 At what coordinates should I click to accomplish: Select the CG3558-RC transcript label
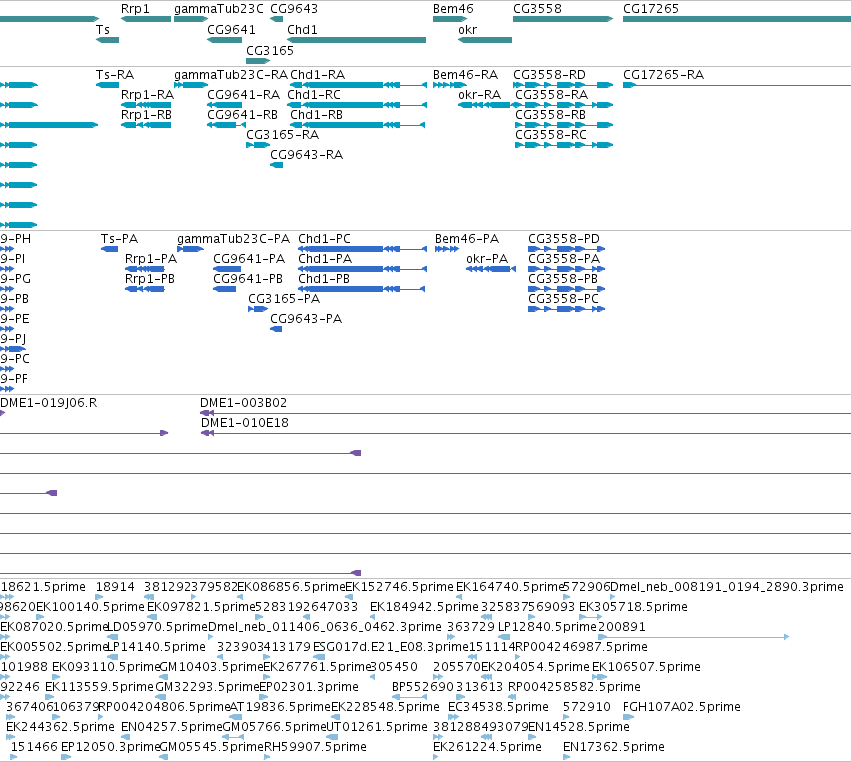pos(551,135)
